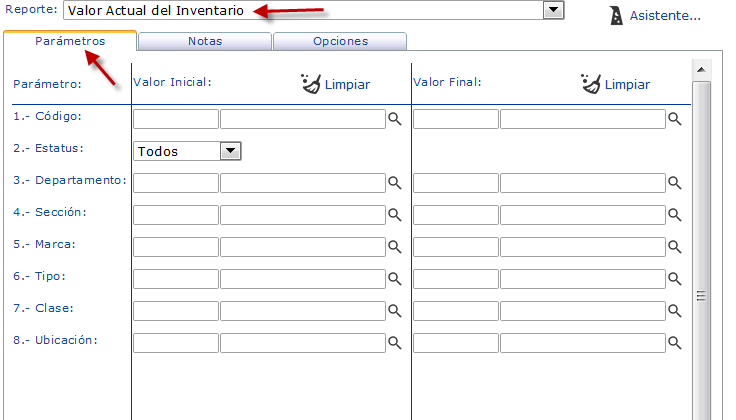The image size is (736, 420).
Task: Click search magnifier for Departamento final value
Action: [x=675, y=183]
